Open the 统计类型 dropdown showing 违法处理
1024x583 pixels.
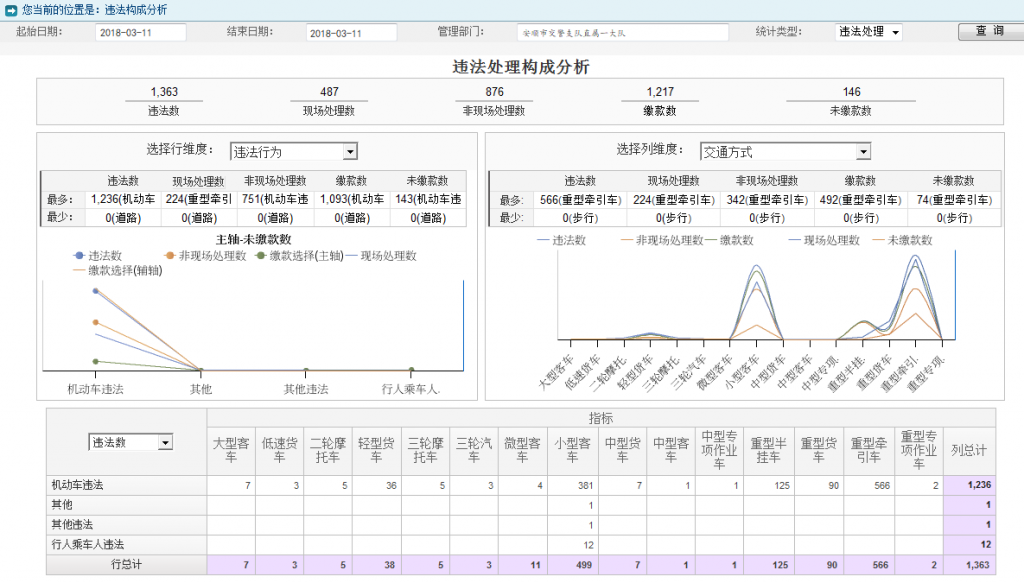pyautogui.click(x=868, y=32)
